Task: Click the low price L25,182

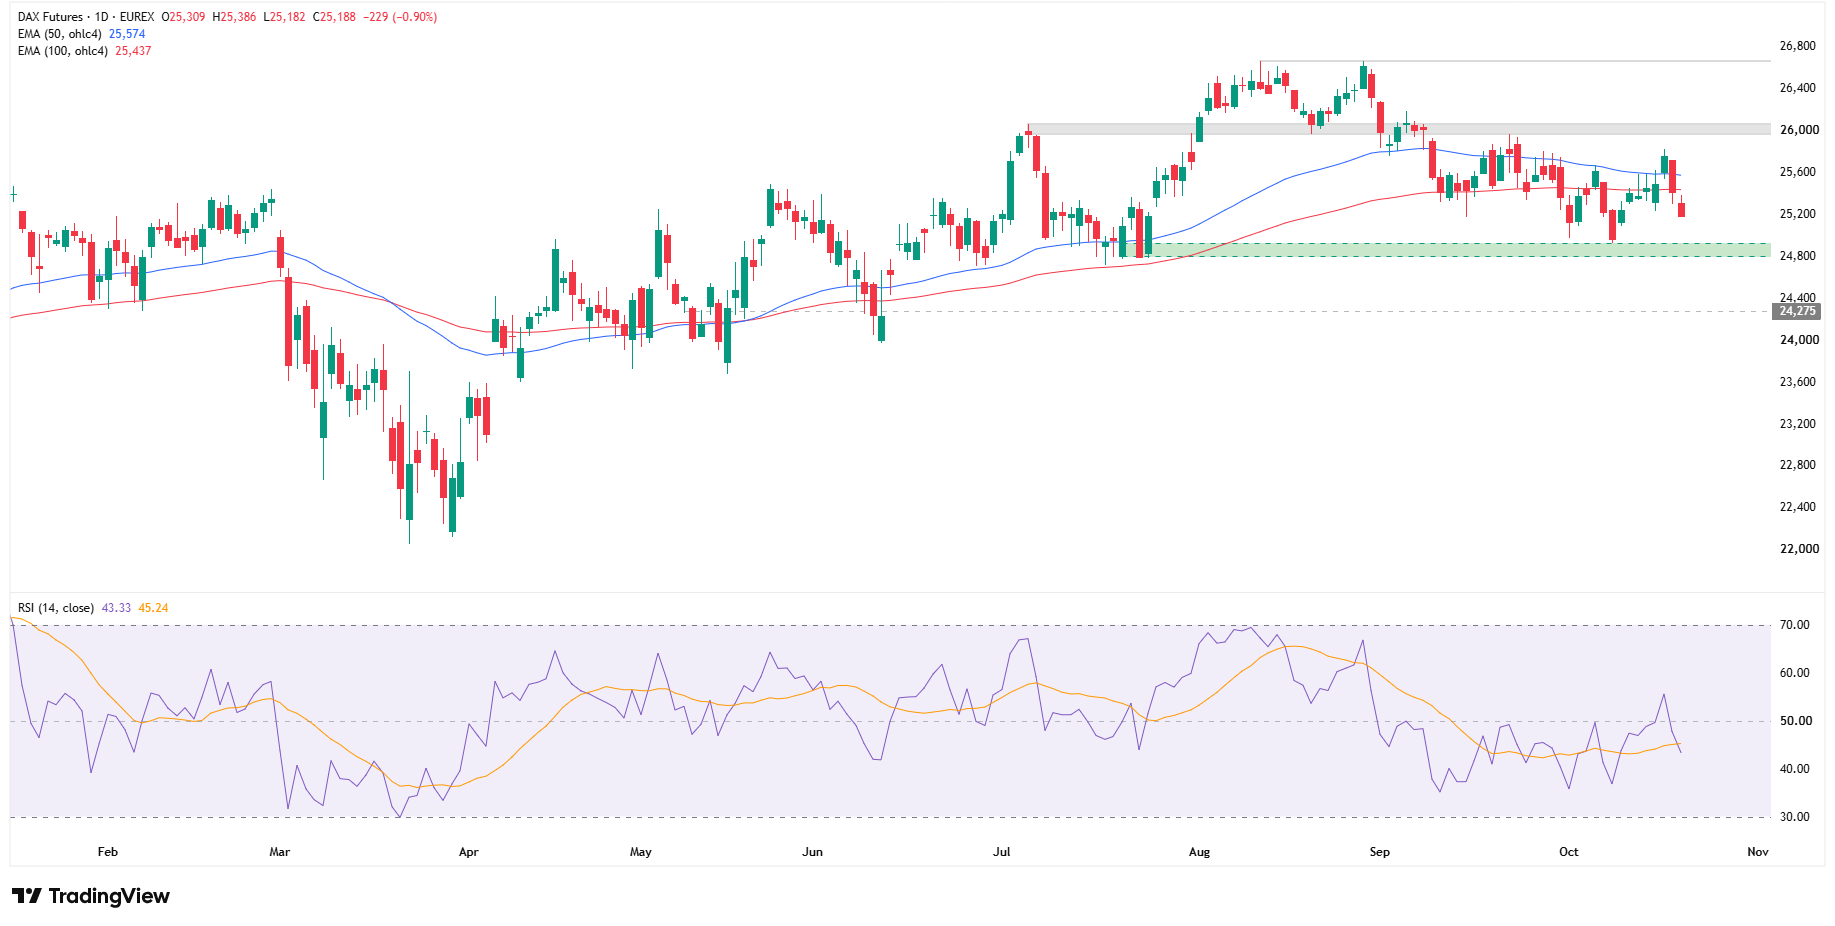Action: point(284,17)
